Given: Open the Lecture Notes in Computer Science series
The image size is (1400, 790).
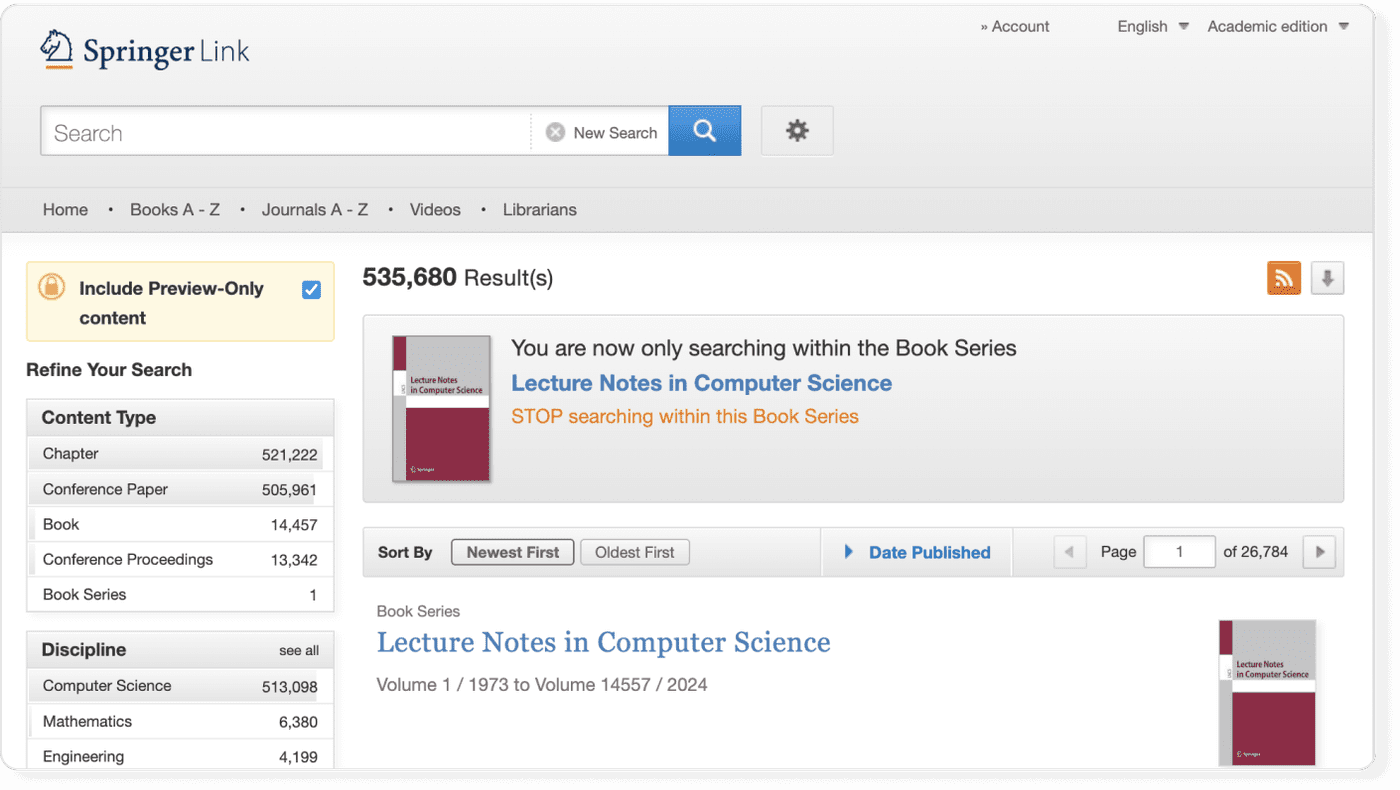Looking at the screenshot, I should click(x=603, y=642).
